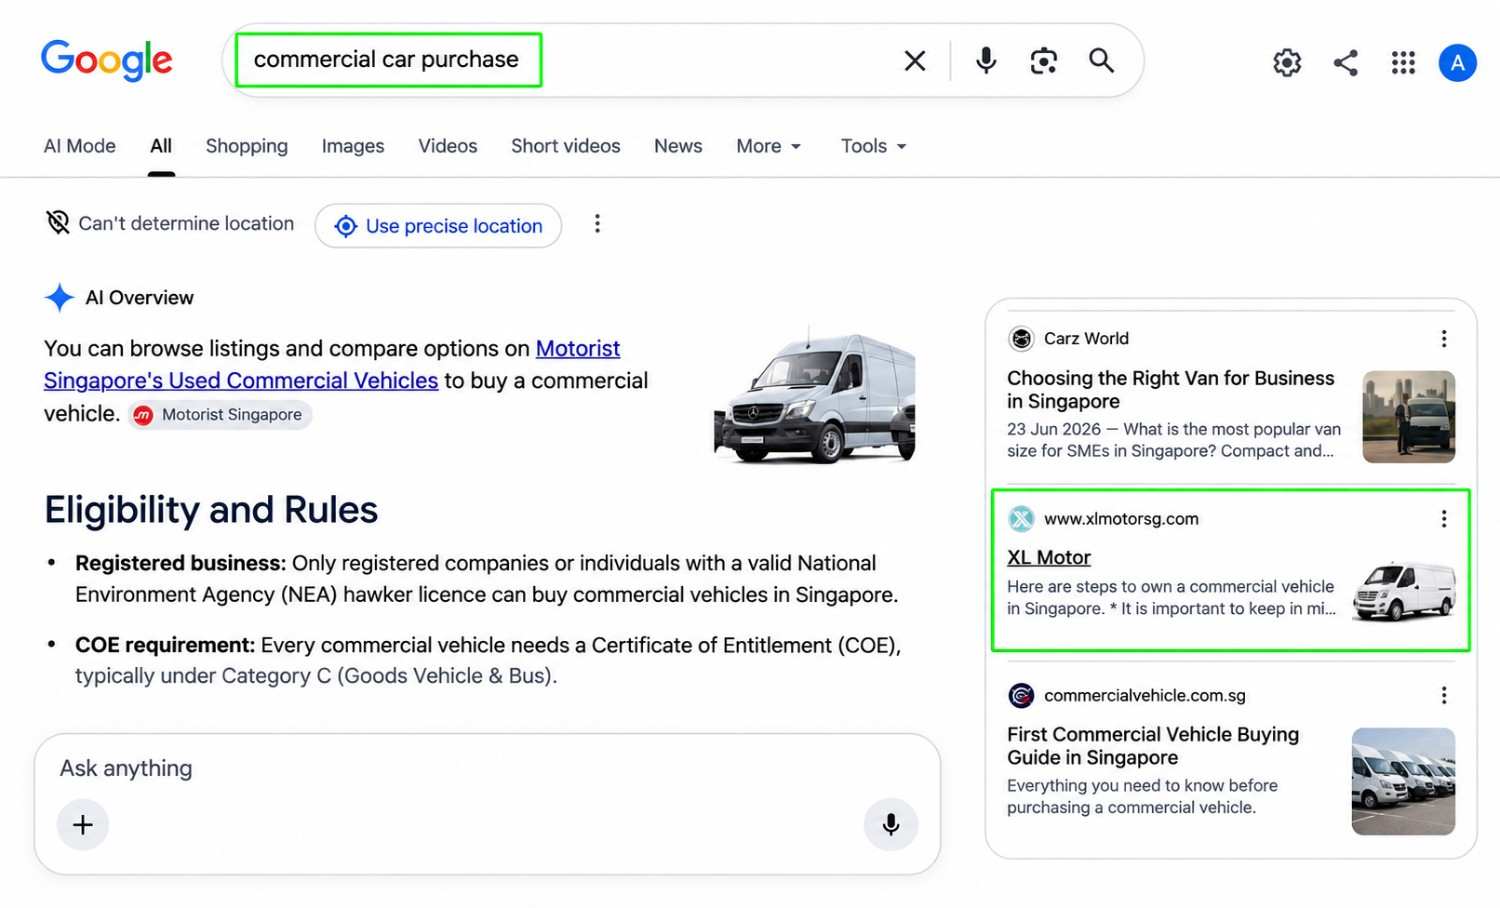Click the Motorist Singapore source chip
The image size is (1500, 908).
pyautogui.click(x=220, y=415)
